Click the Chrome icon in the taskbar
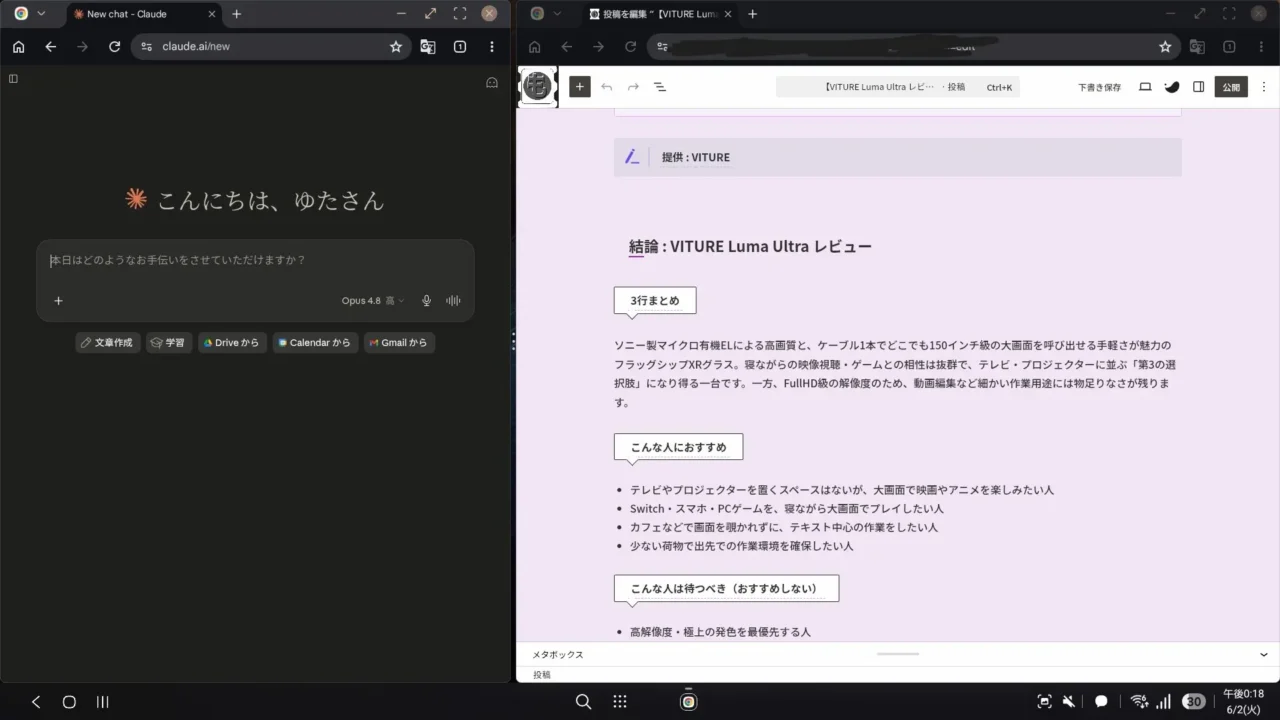The image size is (1280, 720). tap(688, 702)
